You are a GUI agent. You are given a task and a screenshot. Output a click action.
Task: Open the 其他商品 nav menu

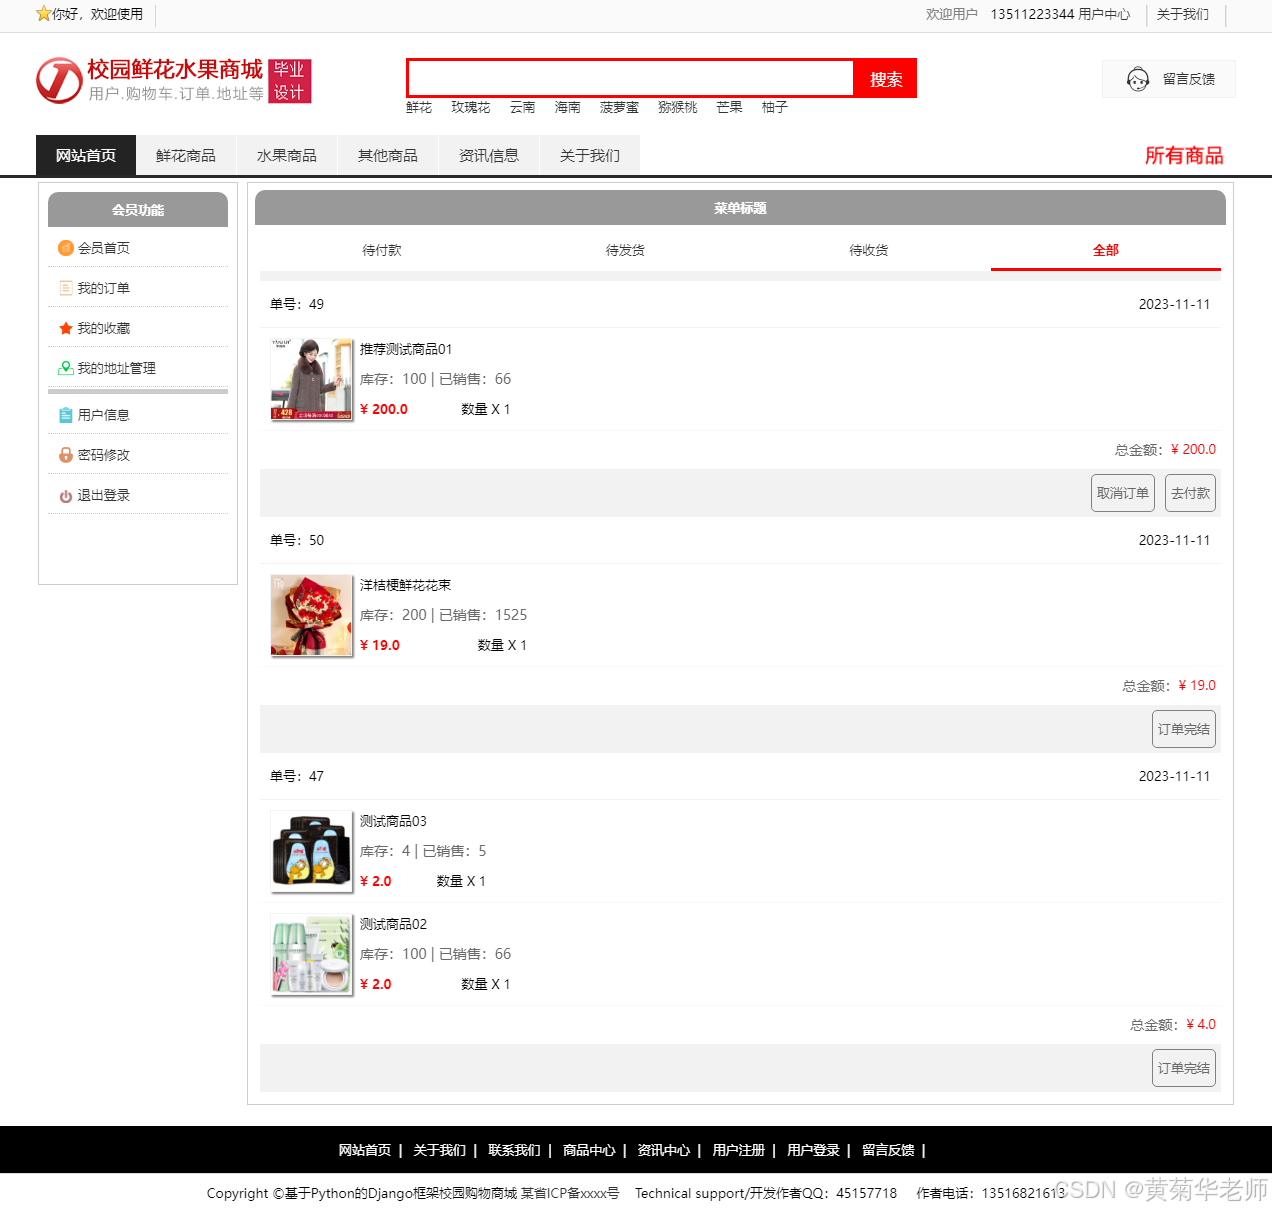(388, 156)
